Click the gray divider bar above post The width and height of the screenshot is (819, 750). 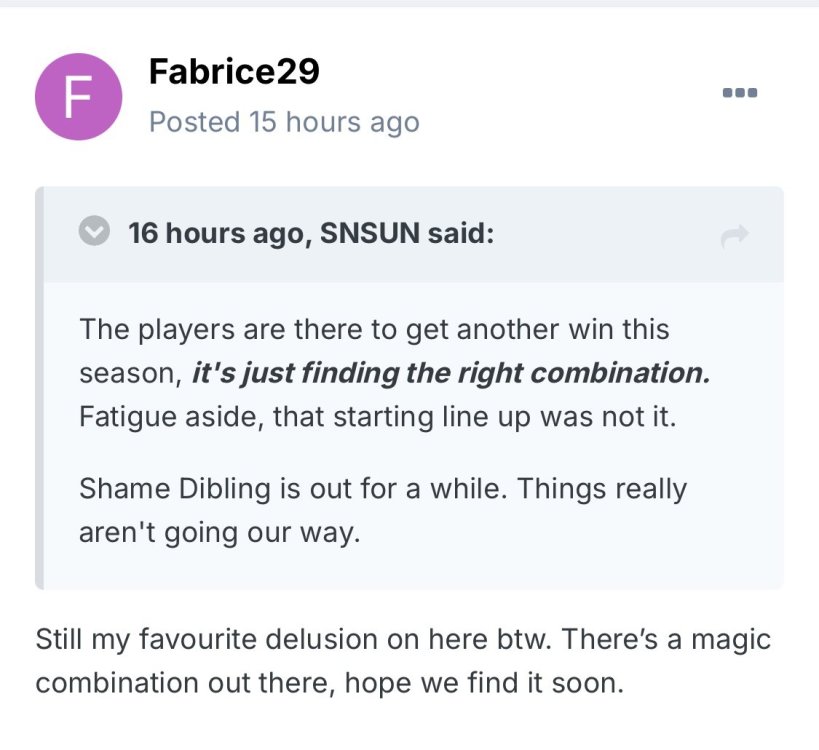[409, 3]
